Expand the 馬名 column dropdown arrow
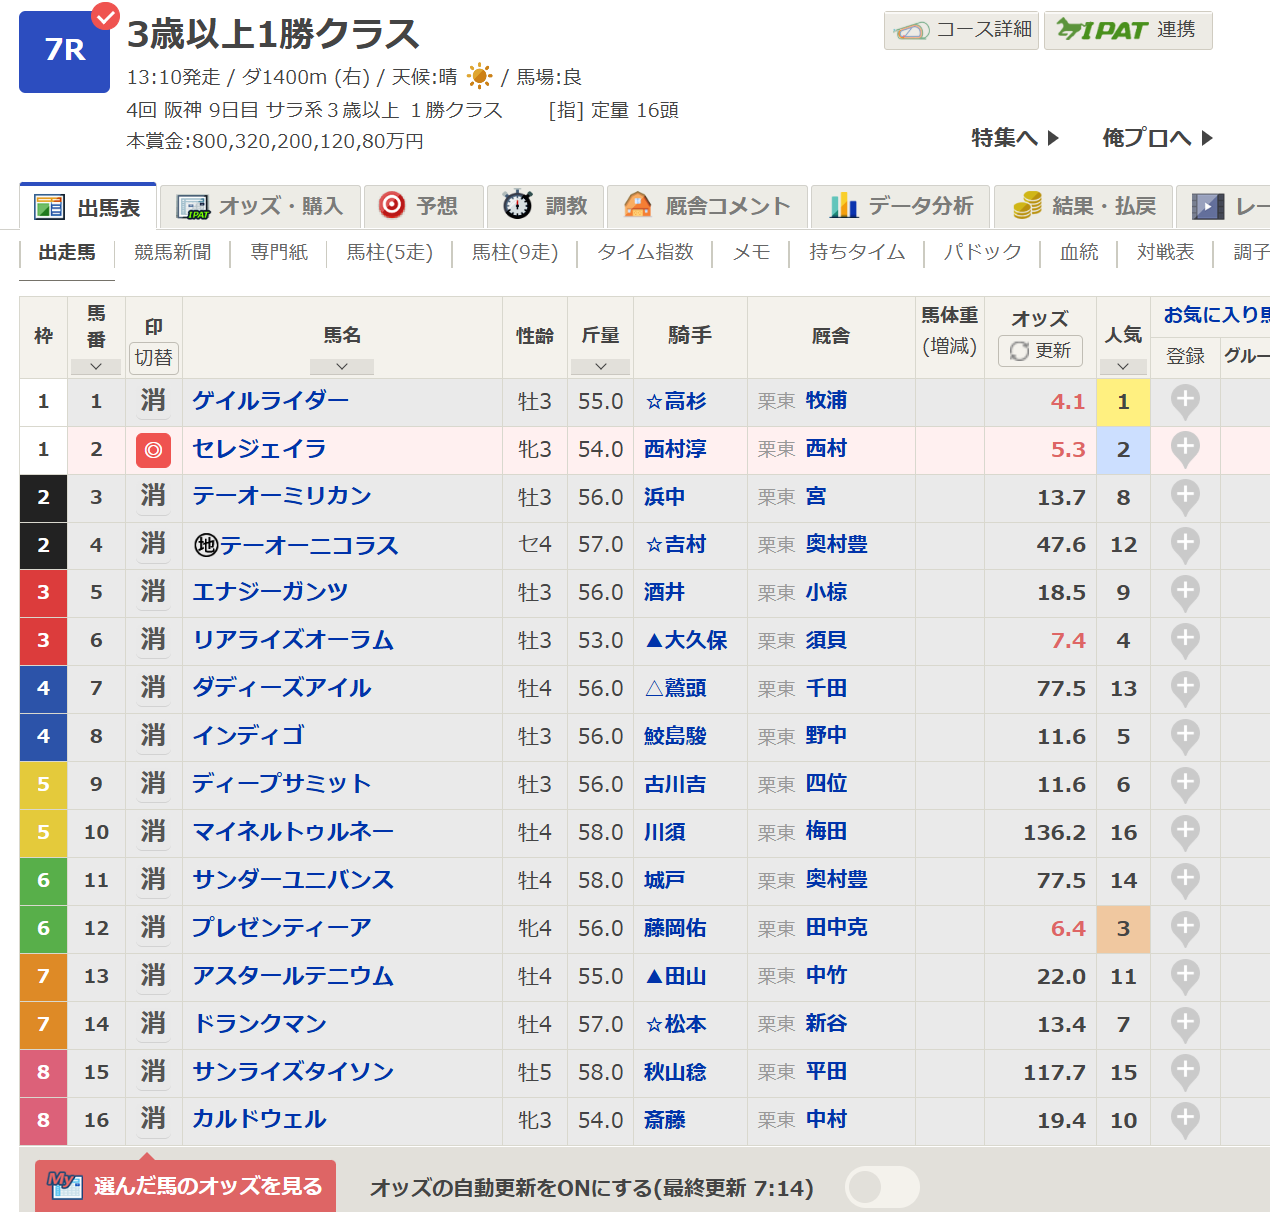The width and height of the screenshot is (1270, 1212). pos(341,367)
